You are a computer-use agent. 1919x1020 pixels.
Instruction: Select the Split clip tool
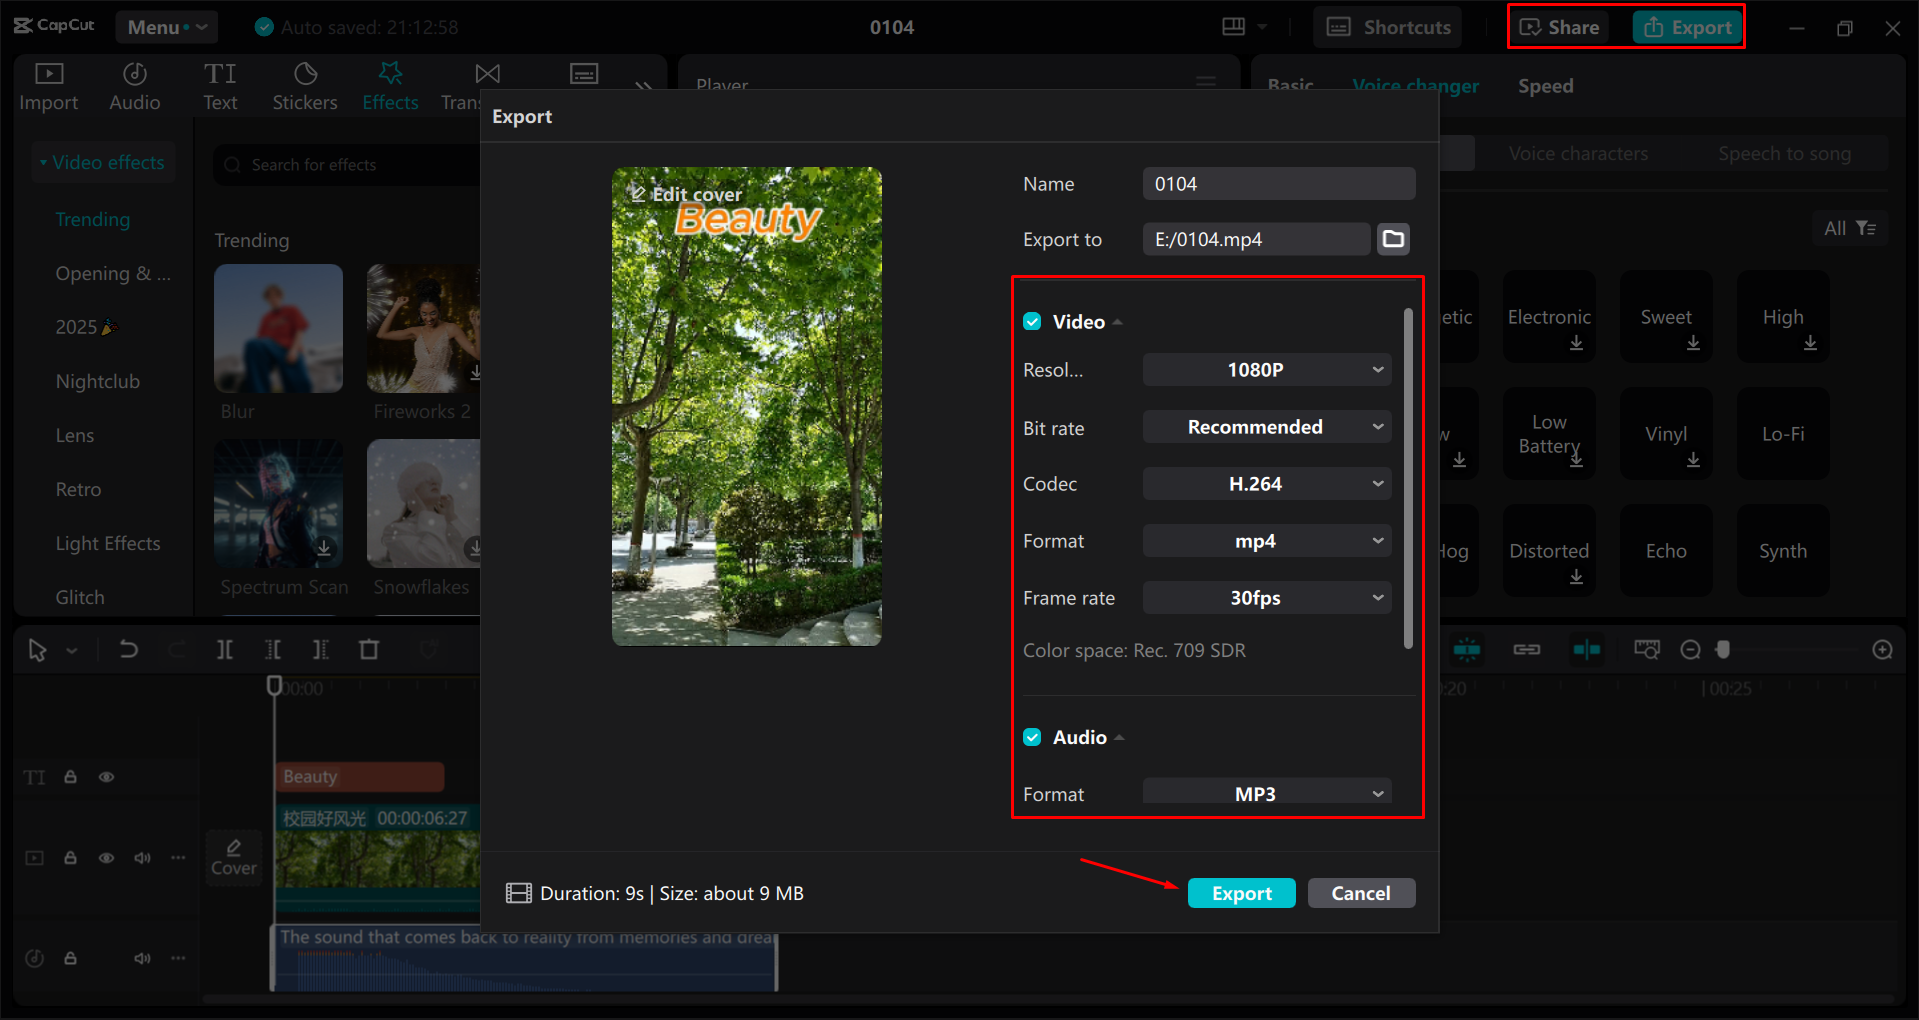point(225,649)
